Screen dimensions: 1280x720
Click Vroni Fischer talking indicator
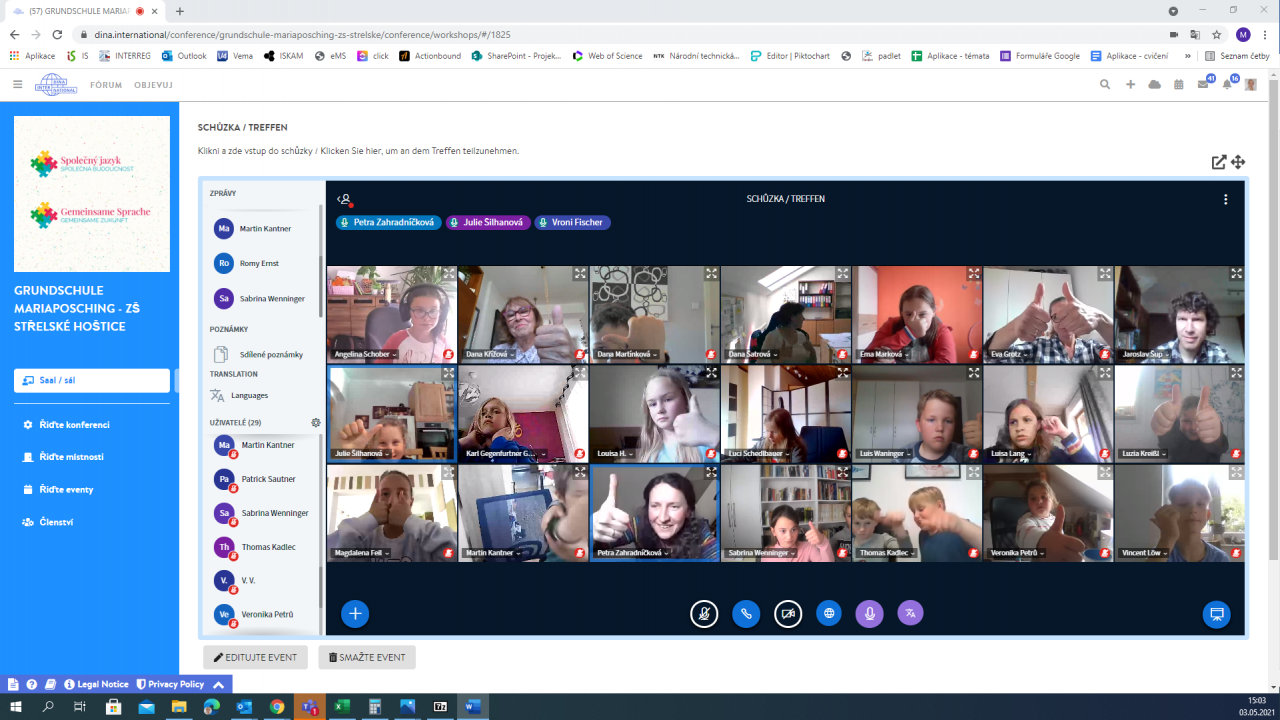coord(572,222)
